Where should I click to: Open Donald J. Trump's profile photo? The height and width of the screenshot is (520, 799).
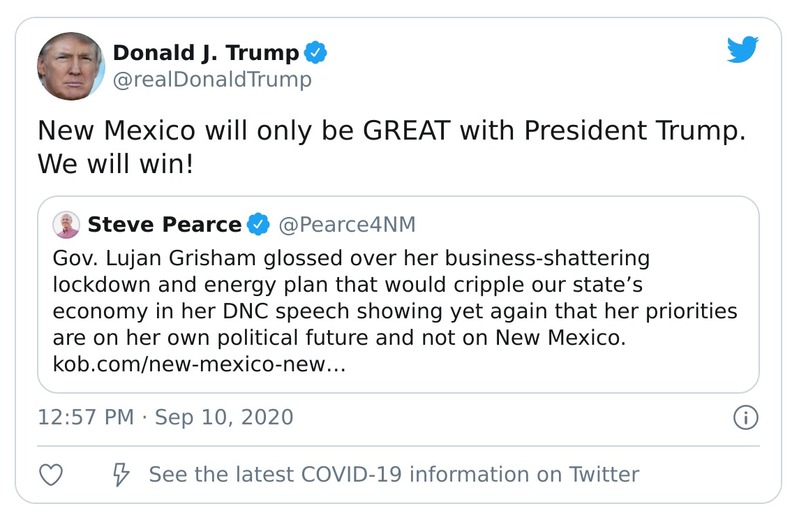pos(71,65)
